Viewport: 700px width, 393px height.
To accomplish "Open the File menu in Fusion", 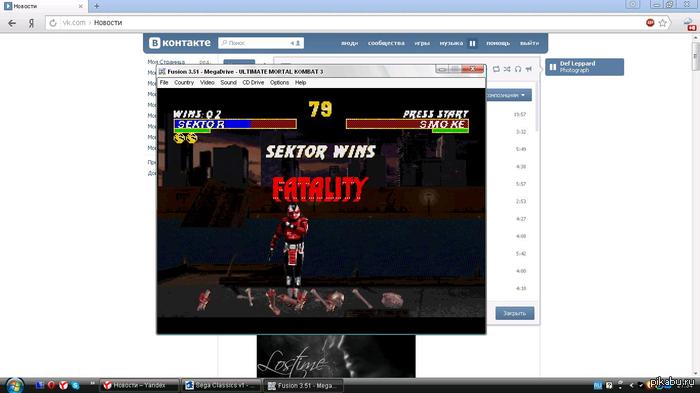I will pyautogui.click(x=164, y=83).
